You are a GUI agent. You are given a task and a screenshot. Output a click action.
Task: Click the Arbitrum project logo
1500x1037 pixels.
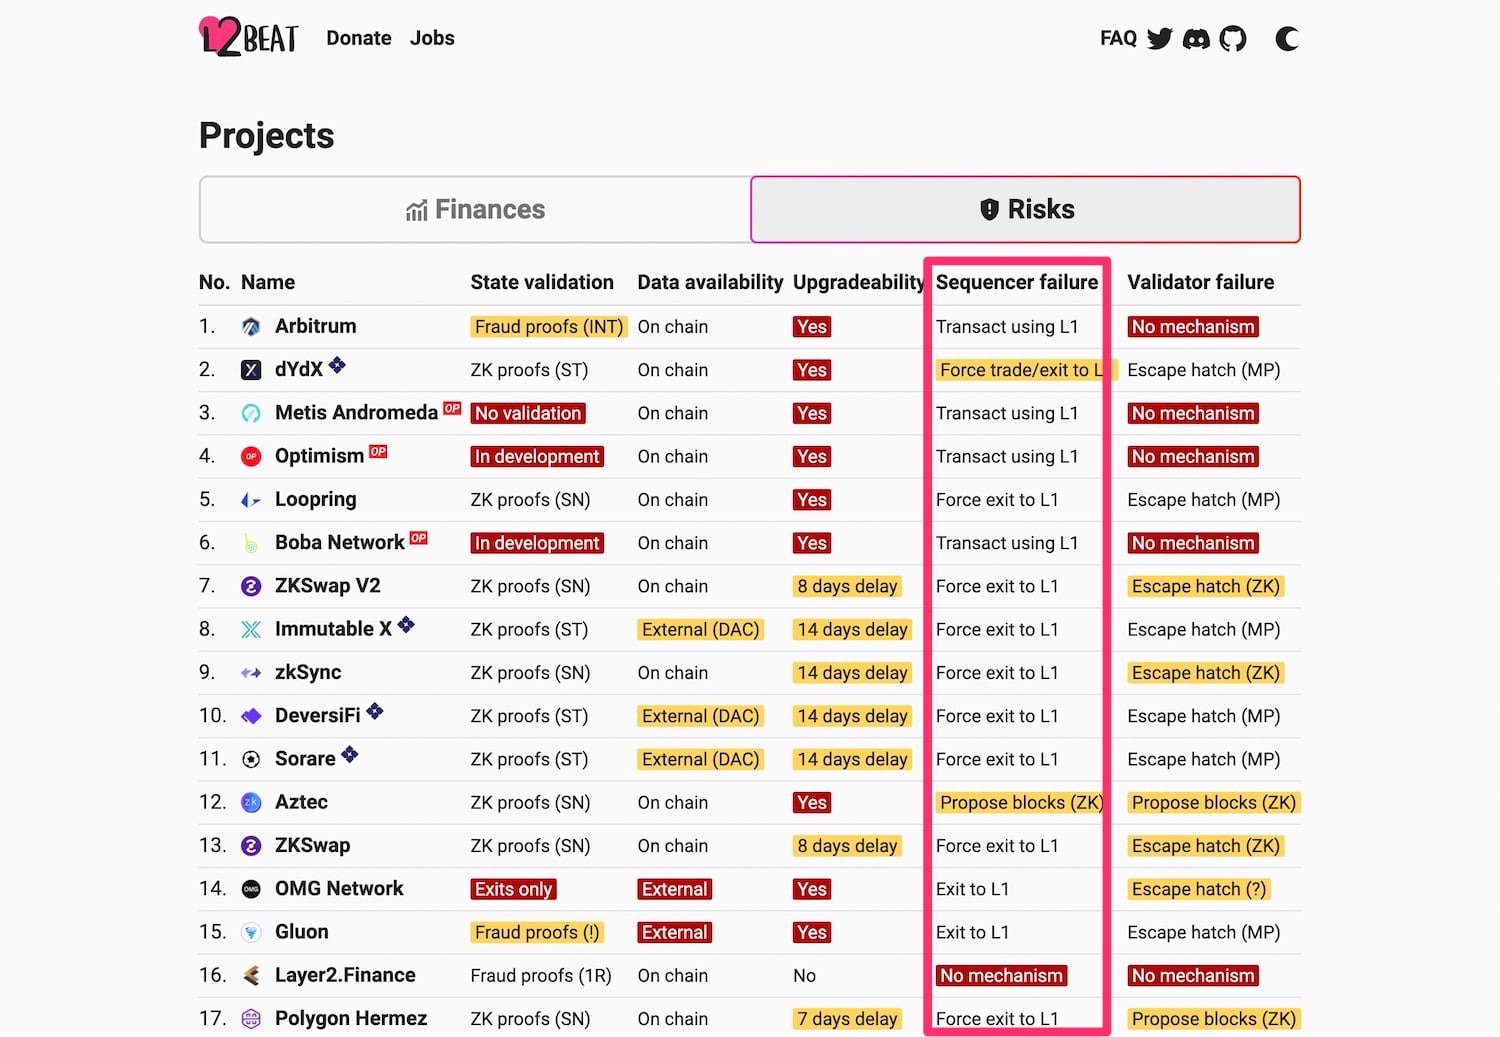251,327
